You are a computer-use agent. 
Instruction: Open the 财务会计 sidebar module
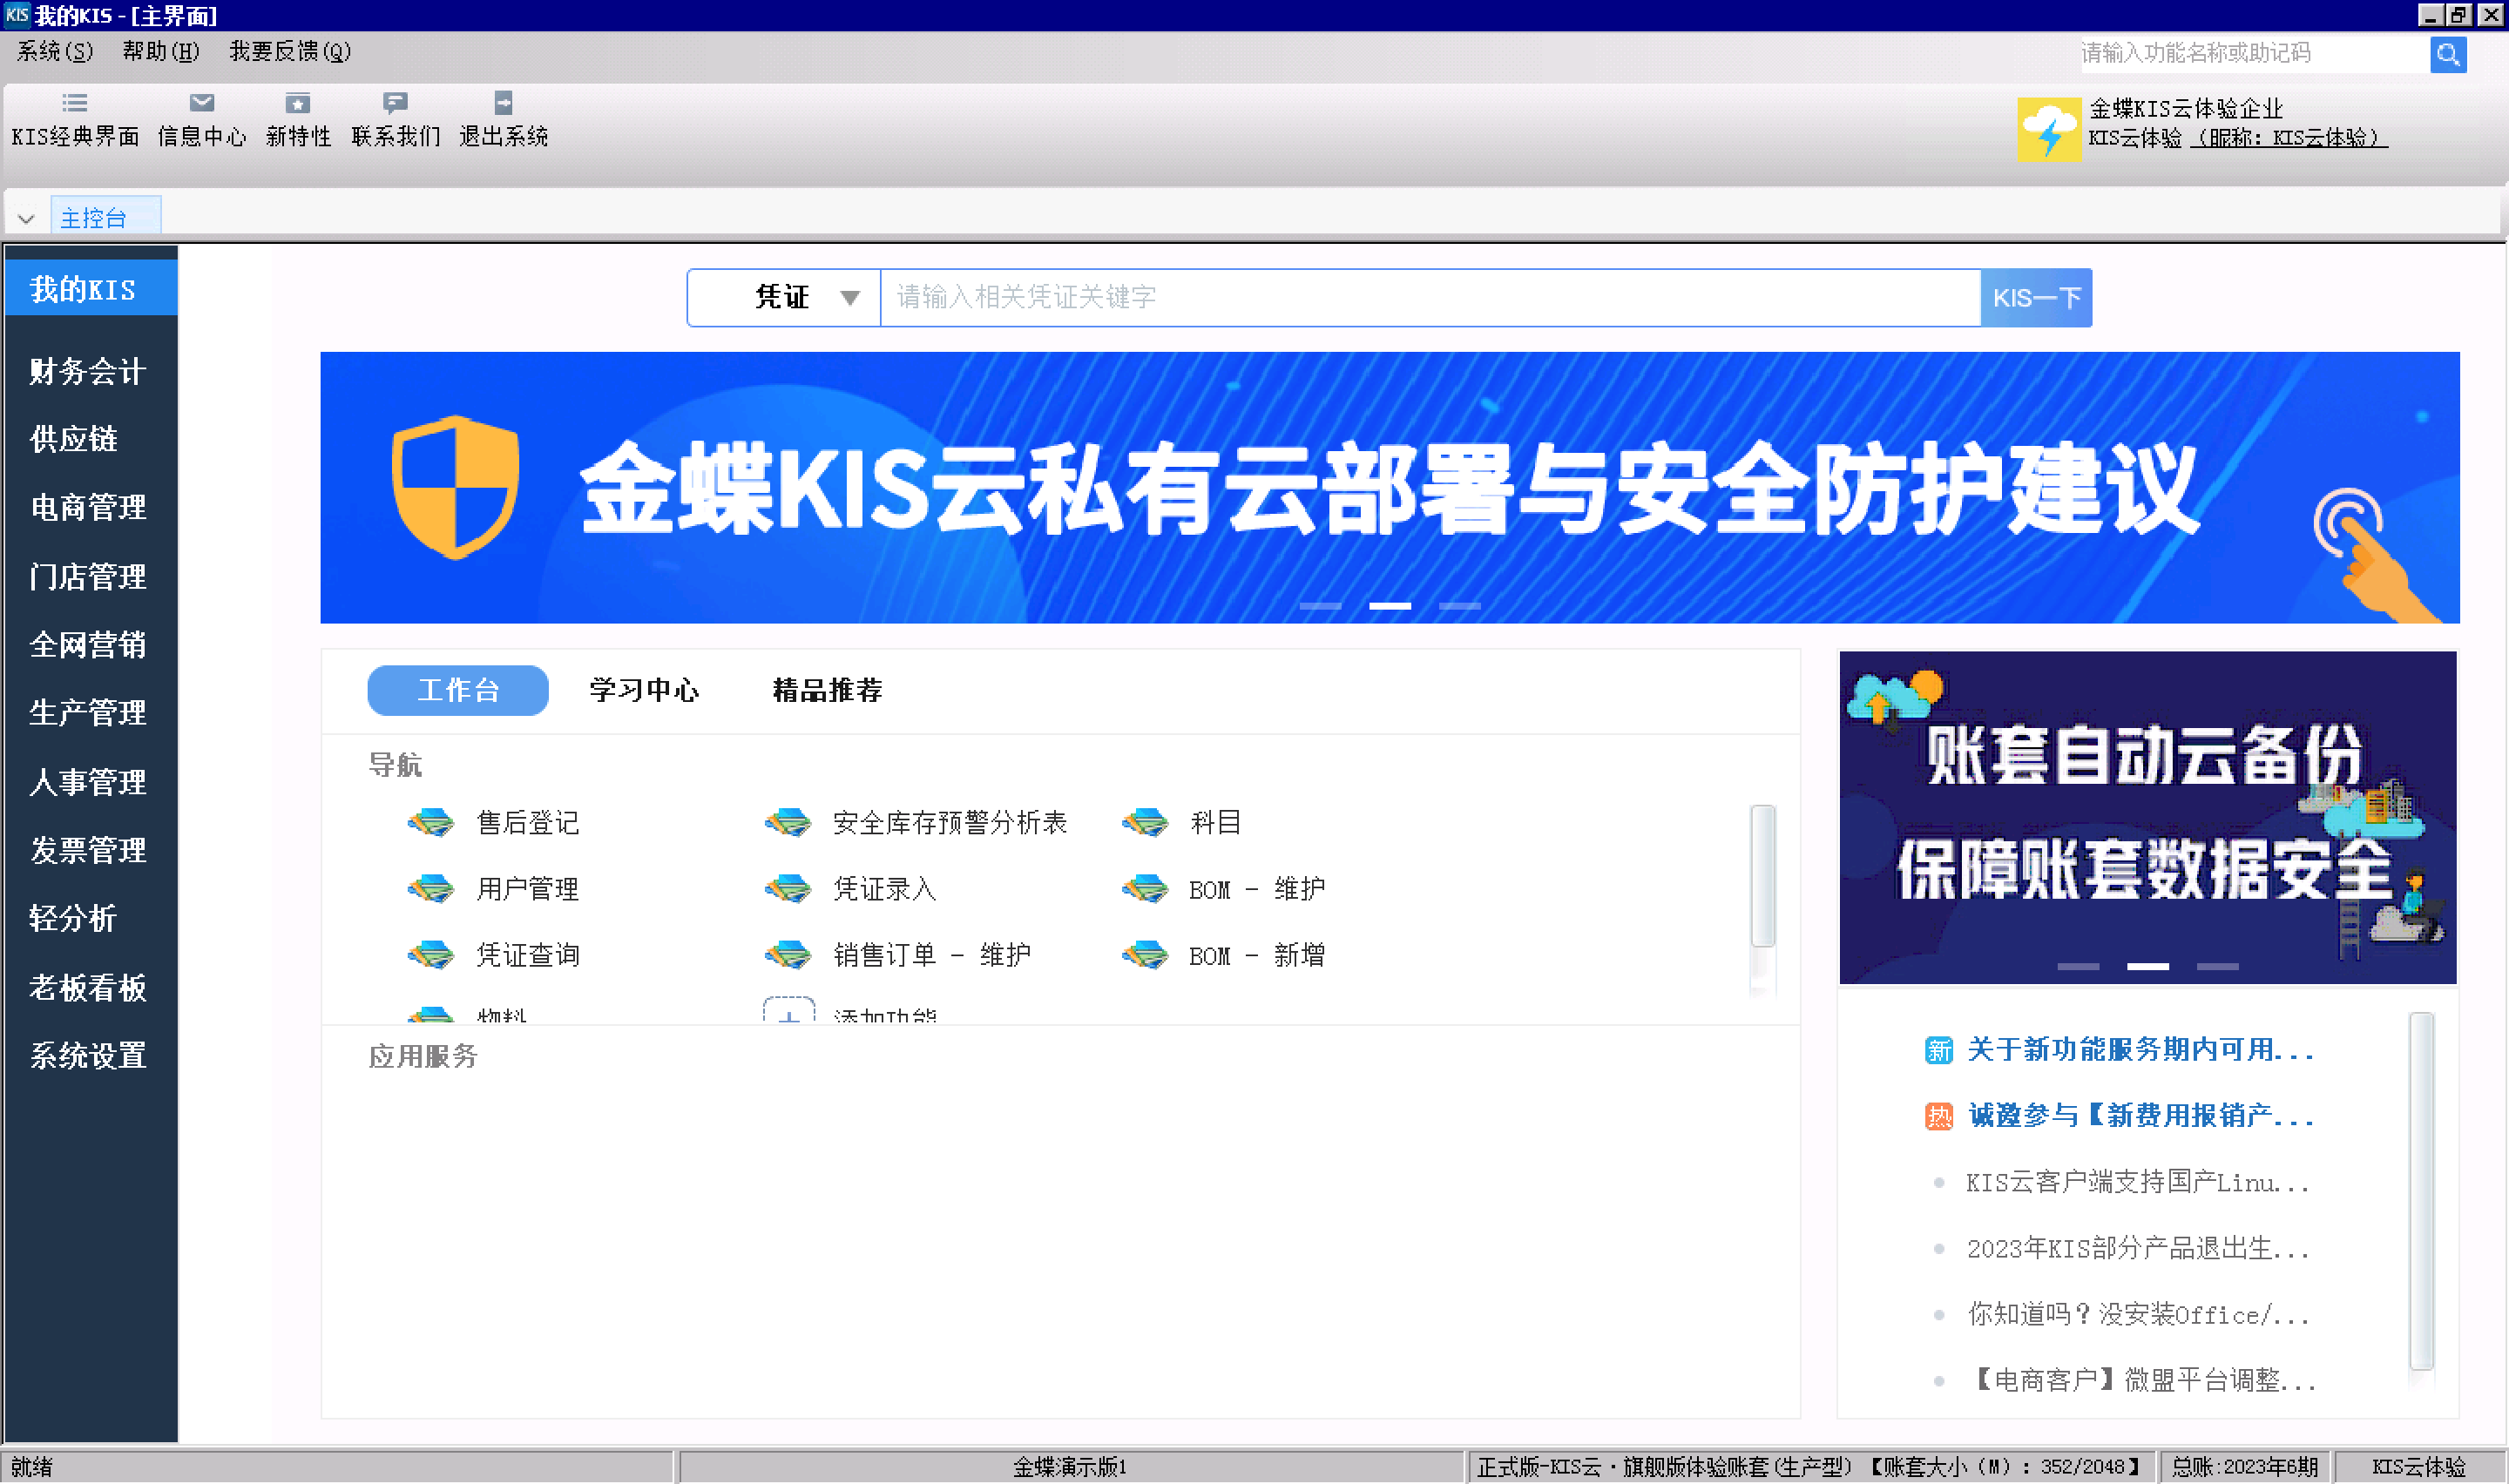(88, 371)
